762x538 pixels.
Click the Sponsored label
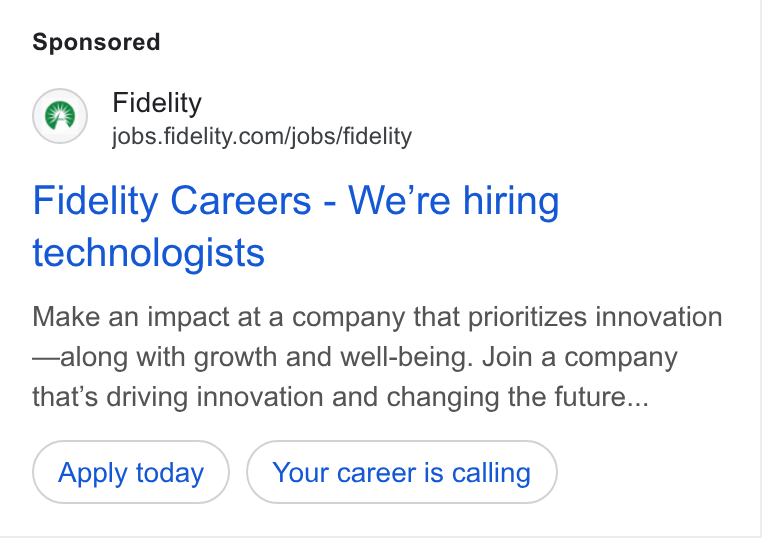tap(96, 42)
